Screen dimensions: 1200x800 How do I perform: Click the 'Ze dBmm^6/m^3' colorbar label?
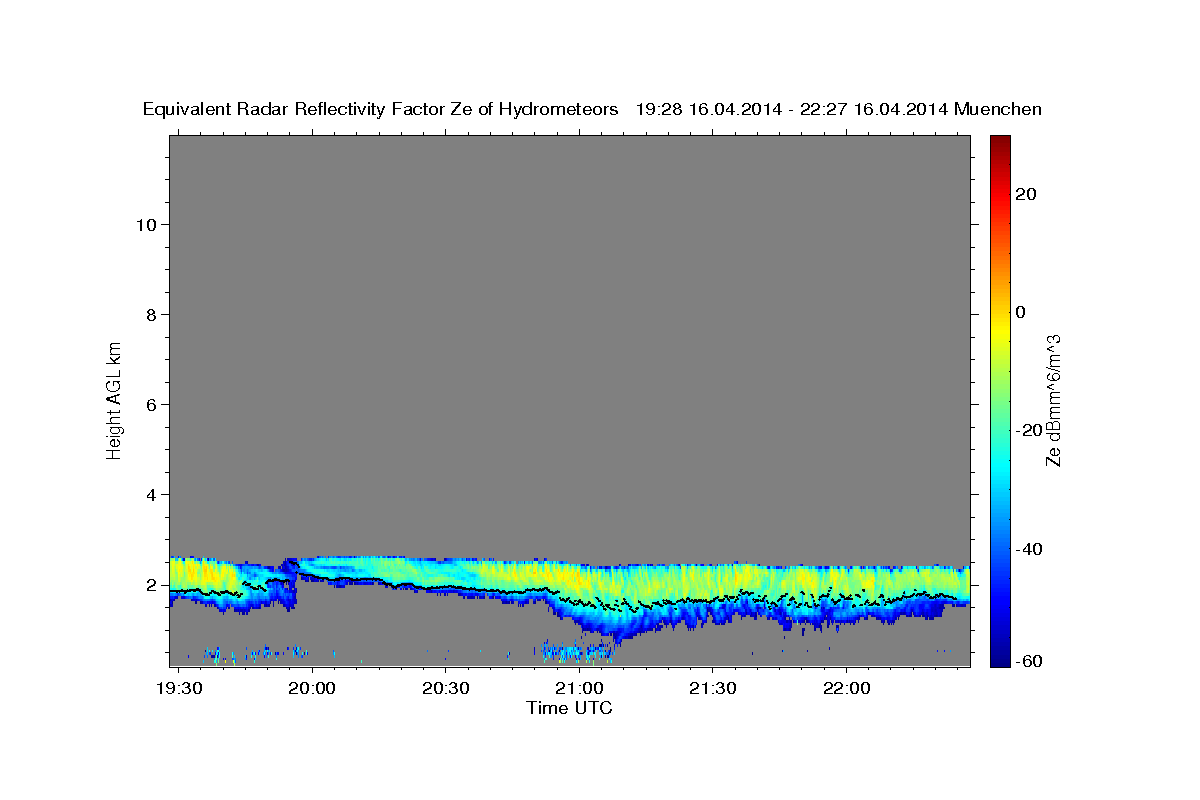(x=1052, y=400)
